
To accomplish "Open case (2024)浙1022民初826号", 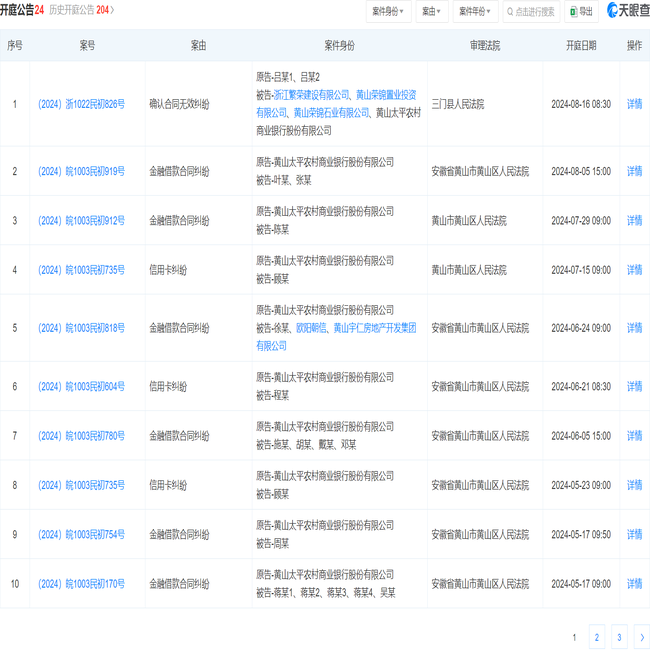I will 81,104.
